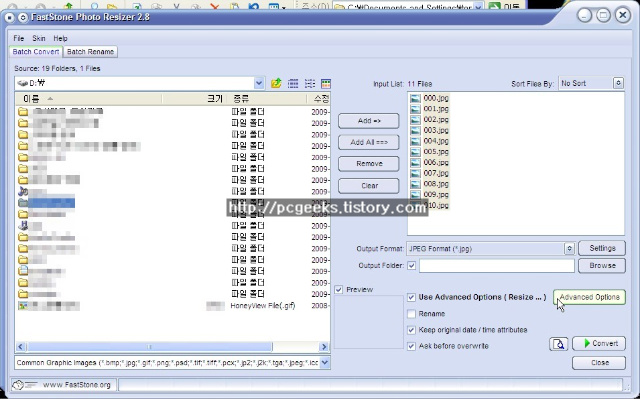Switch to the Batch Rename tab
This screenshot has height=399, width=640.
click(x=90, y=52)
